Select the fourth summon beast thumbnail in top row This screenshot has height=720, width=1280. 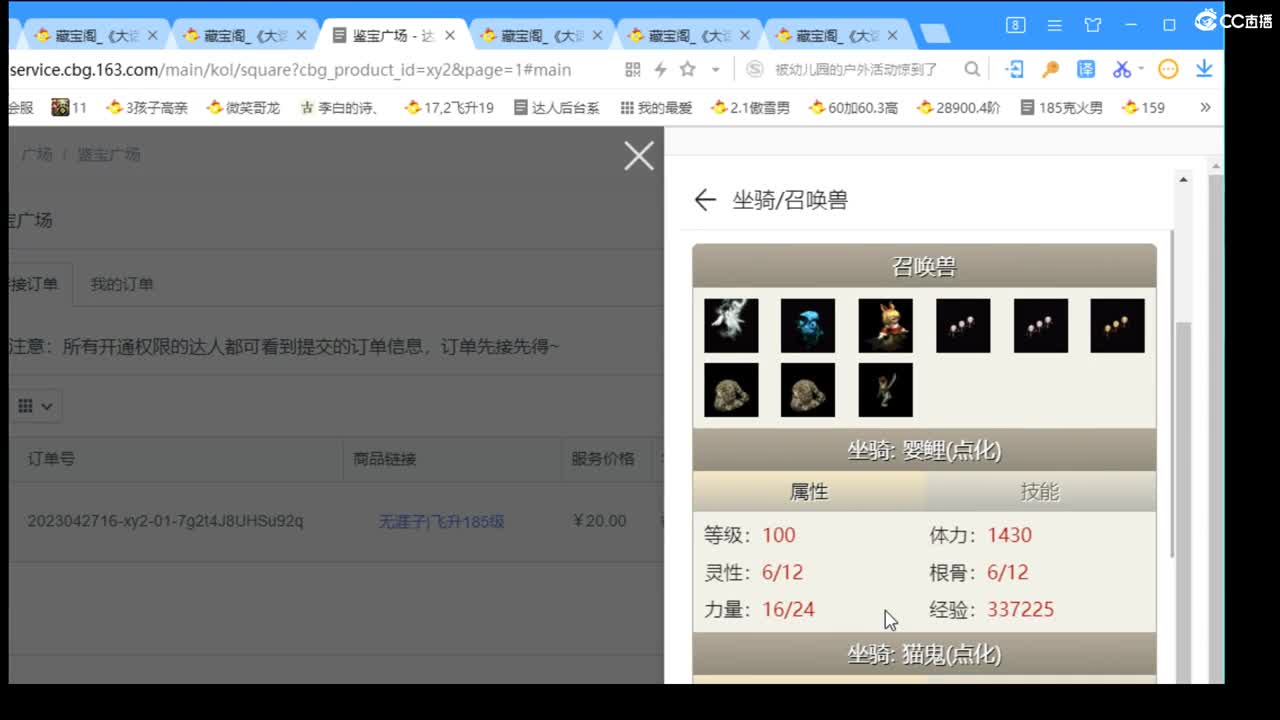coord(963,325)
